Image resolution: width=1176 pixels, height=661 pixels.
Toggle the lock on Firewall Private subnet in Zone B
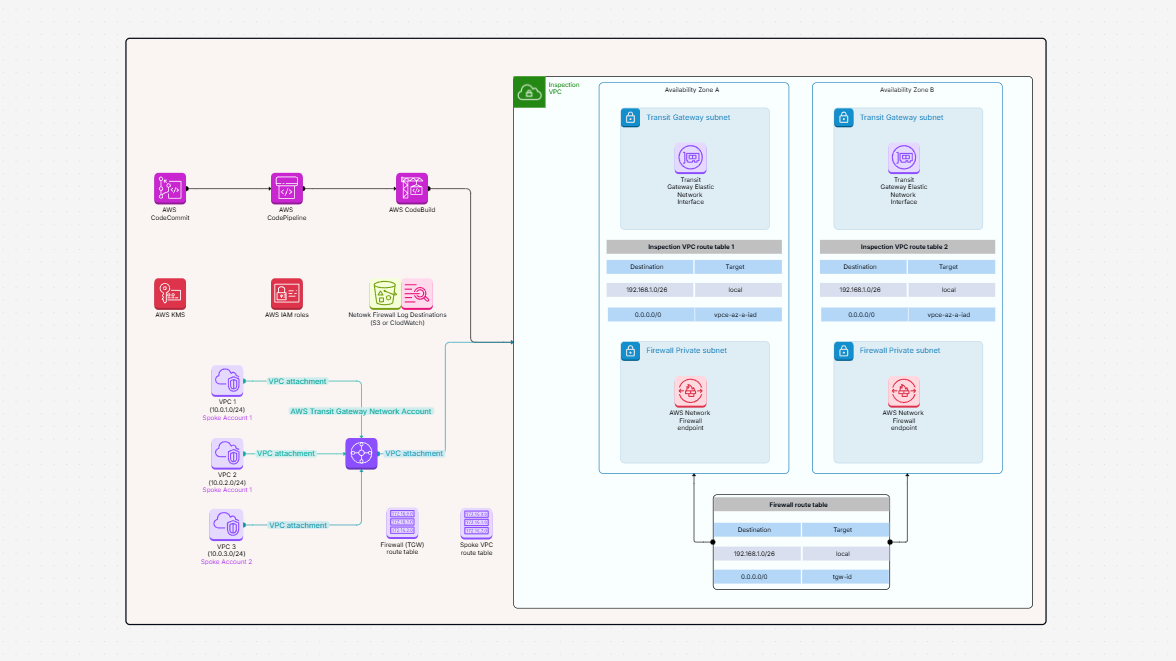843,351
